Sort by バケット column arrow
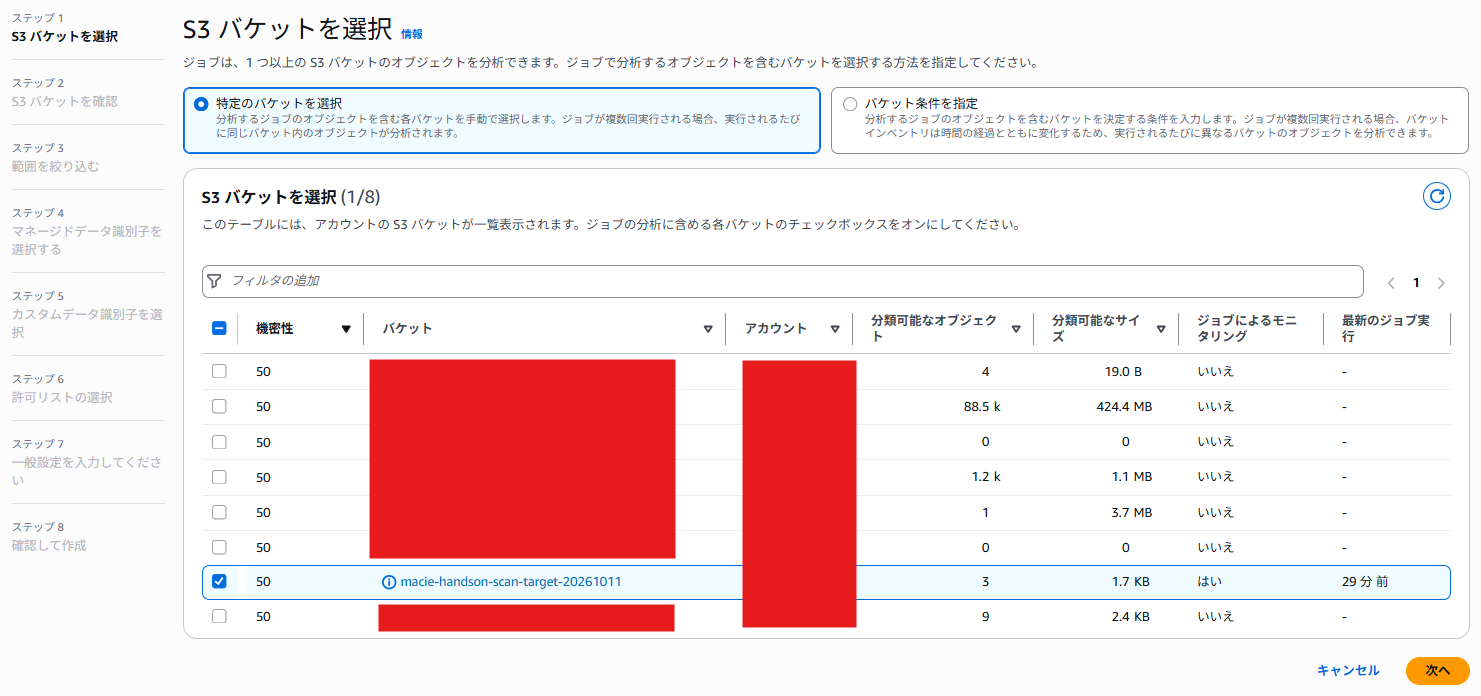Image resolution: width=1481 pixels, height=696 pixels. 708,329
